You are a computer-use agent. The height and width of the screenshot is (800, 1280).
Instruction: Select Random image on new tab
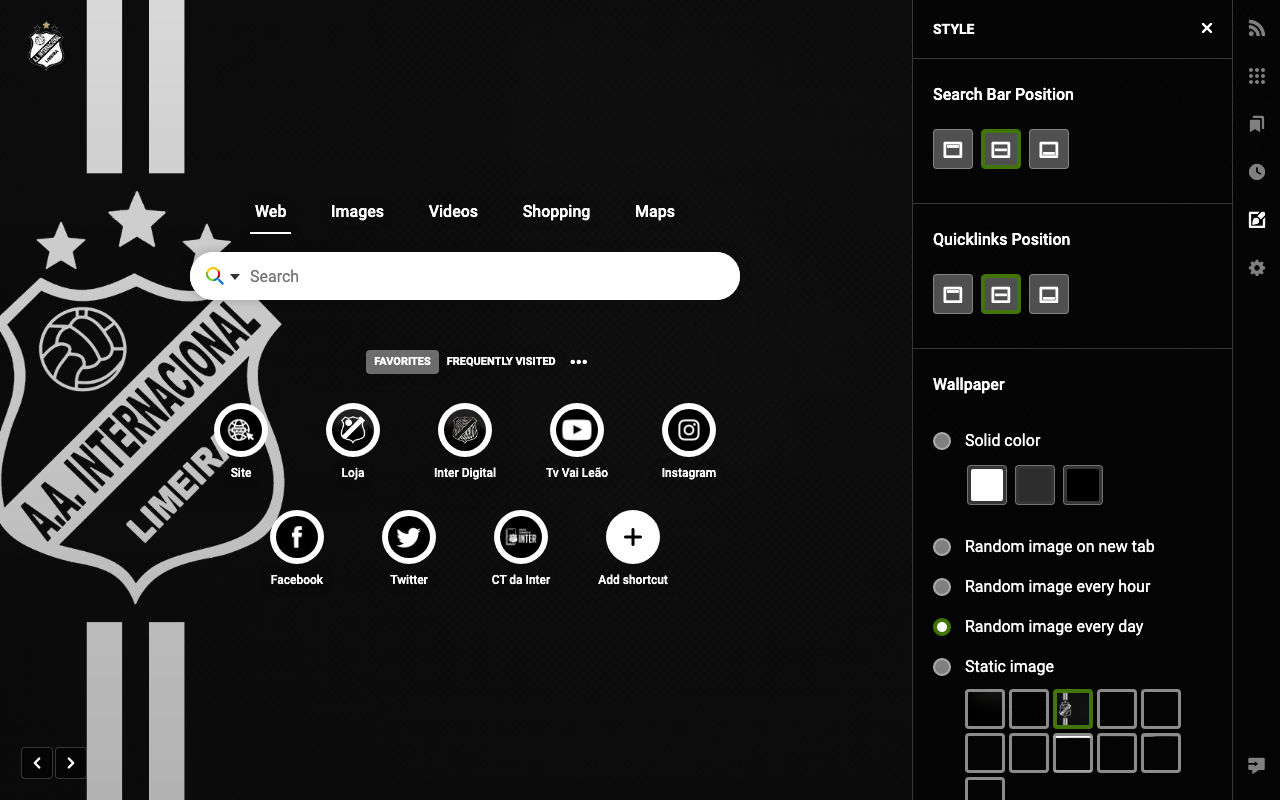coord(942,547)
